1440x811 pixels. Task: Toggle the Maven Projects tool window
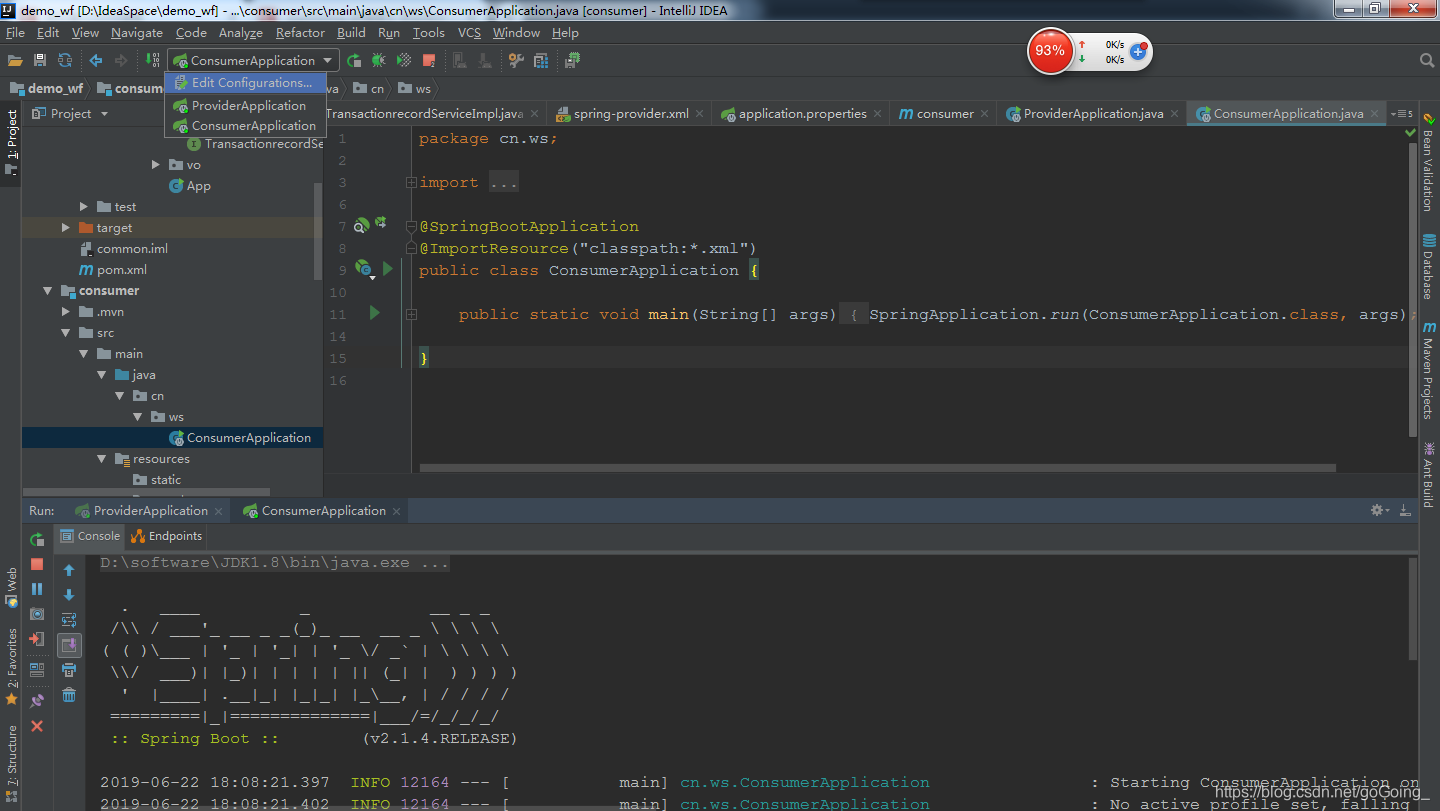click(1429, 370)
